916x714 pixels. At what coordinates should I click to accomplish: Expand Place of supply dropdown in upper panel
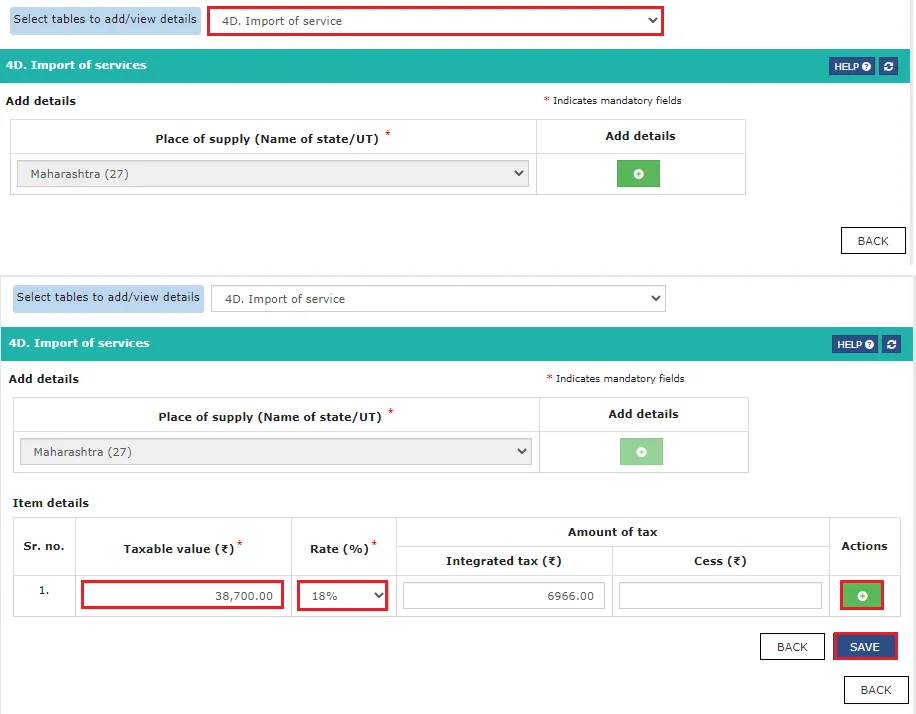click(273, 174)
